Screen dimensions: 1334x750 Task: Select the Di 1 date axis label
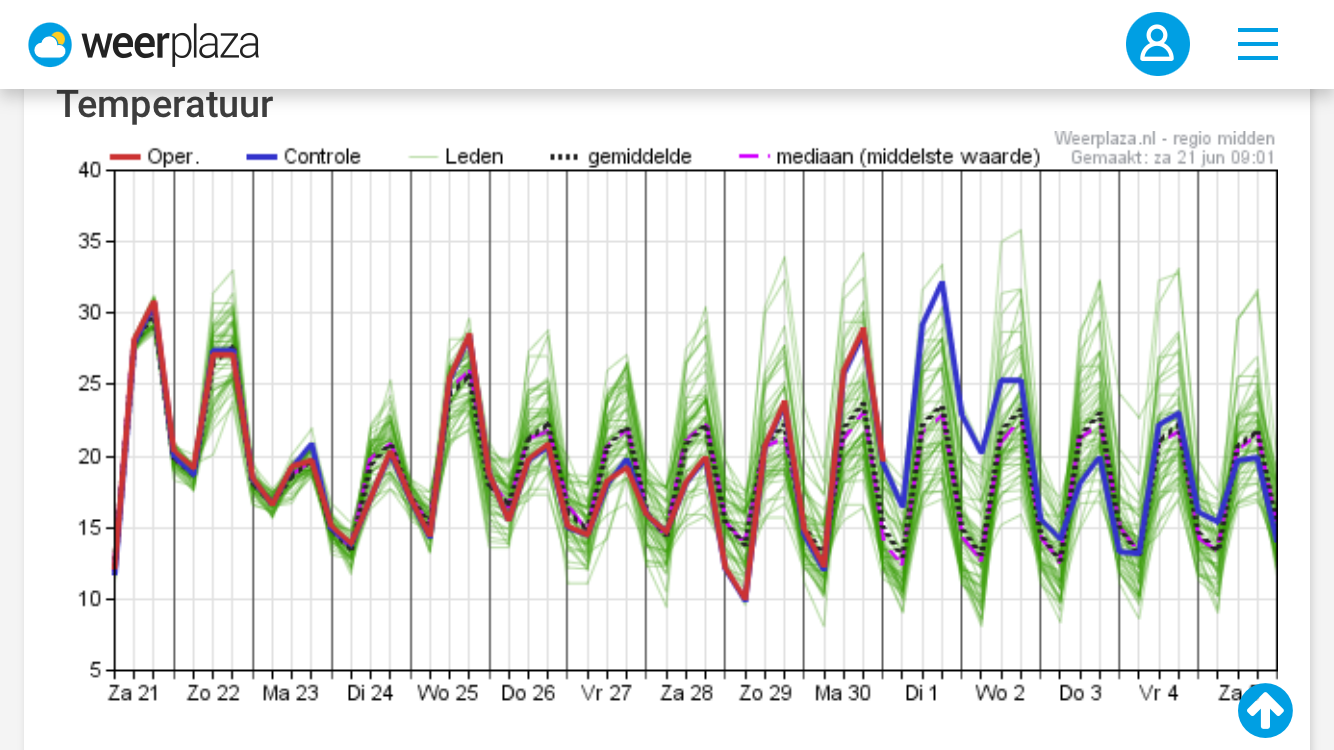click(x=921, y=693)
